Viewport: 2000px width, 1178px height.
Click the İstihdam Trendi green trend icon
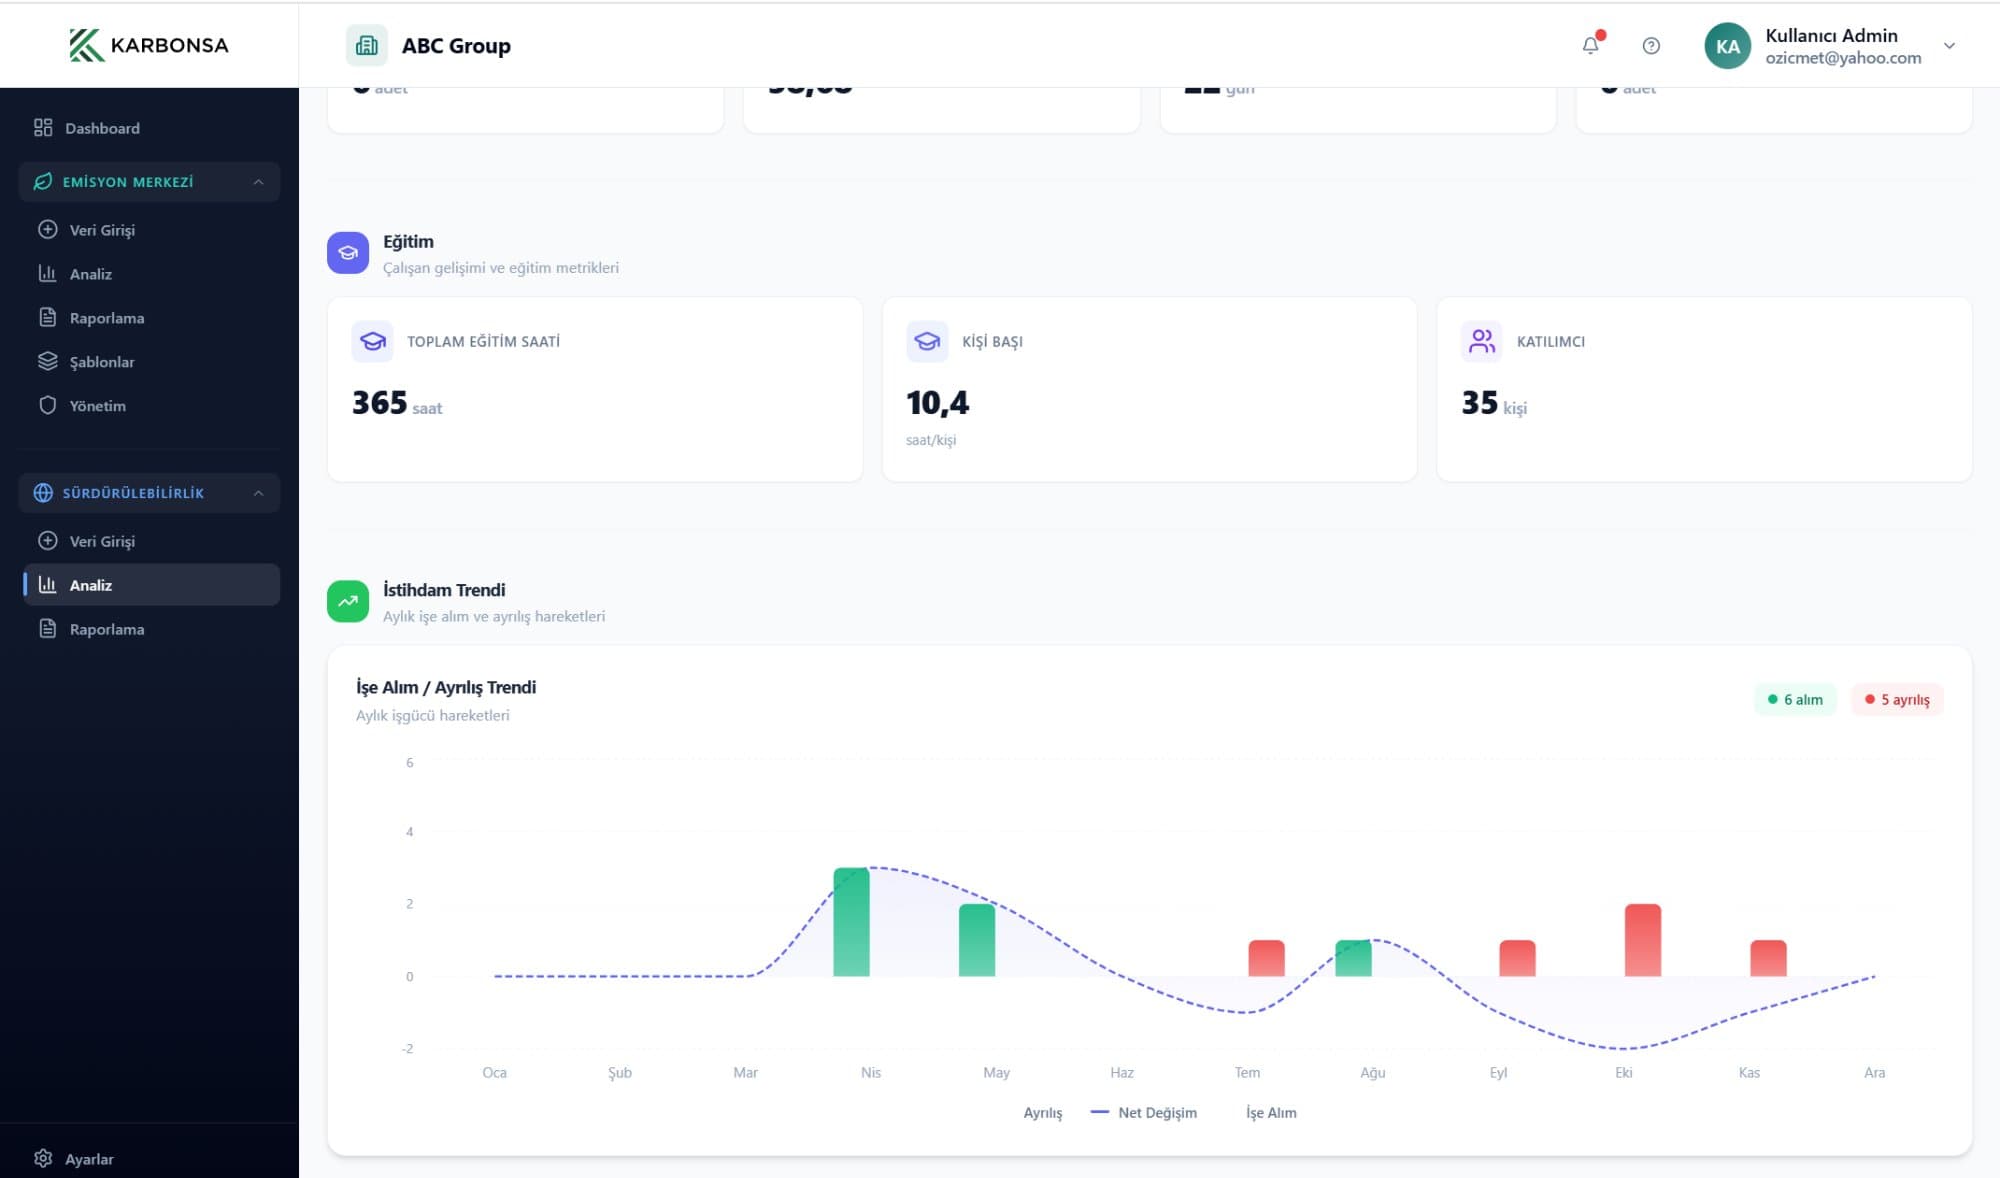(x=348, y=601)
